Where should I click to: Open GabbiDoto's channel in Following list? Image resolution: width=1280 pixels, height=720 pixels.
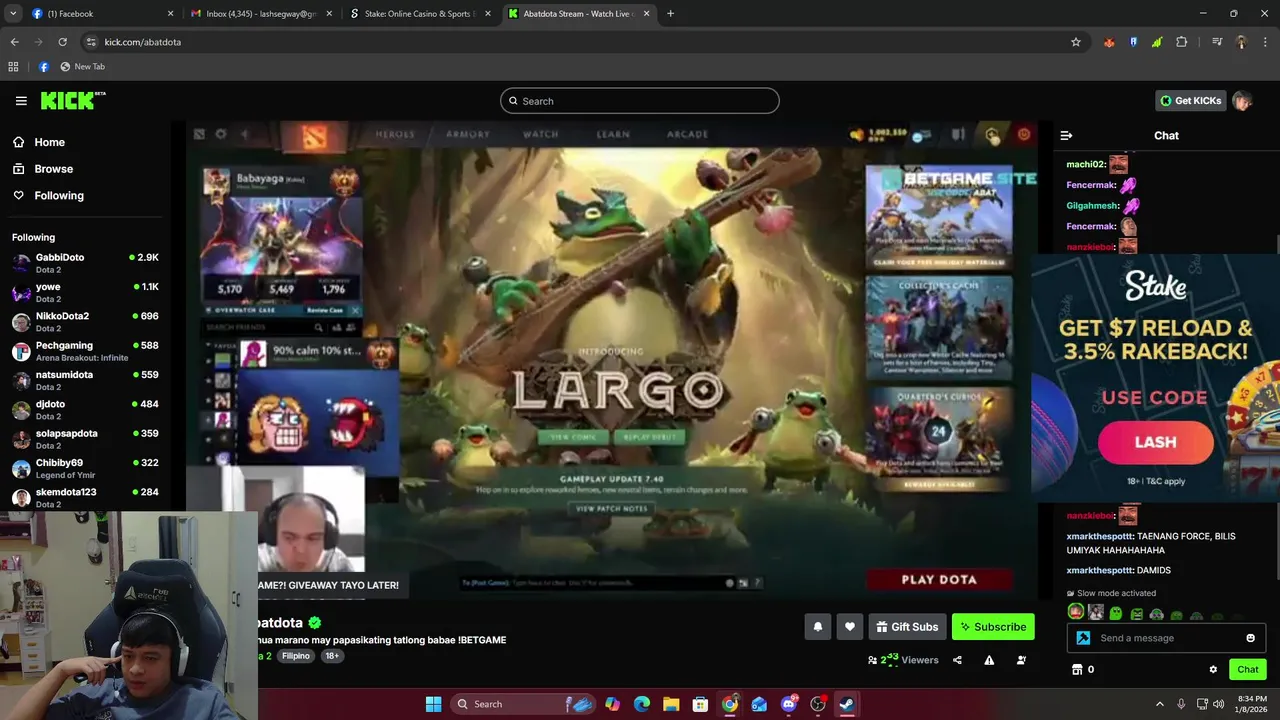tap(85, 263)
